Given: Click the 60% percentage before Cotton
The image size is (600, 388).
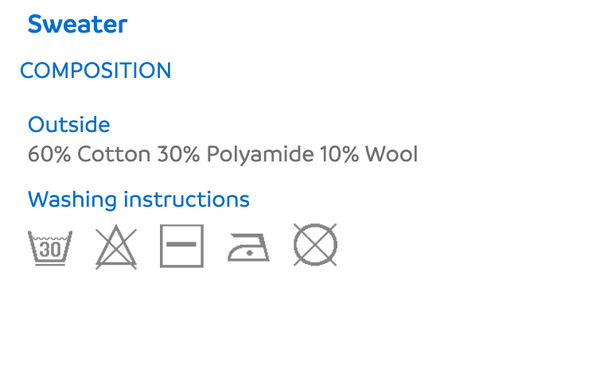Looking at the screenshot, I should coord(49,154).
